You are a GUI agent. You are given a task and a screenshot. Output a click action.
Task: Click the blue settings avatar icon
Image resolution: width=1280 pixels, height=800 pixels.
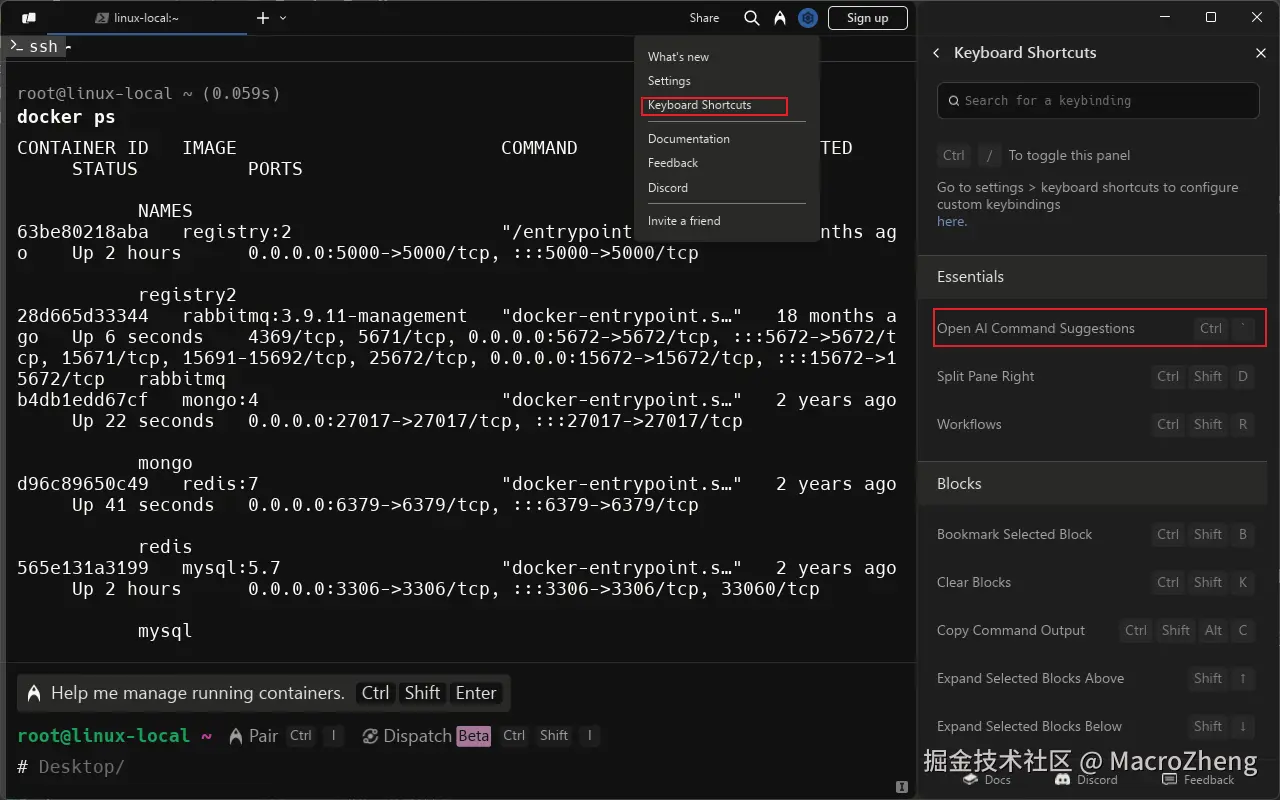[808, 18]
